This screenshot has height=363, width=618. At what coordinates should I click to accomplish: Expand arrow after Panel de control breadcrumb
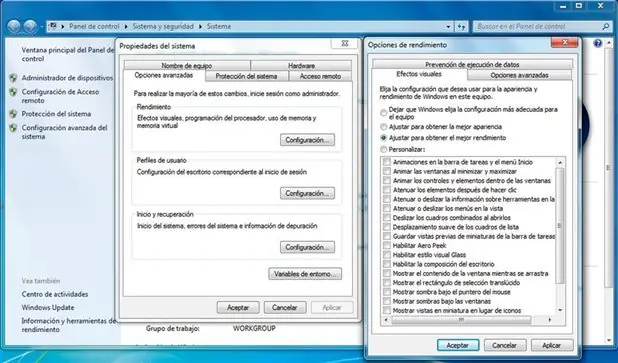pyautogui.click(x=126, y=27)
